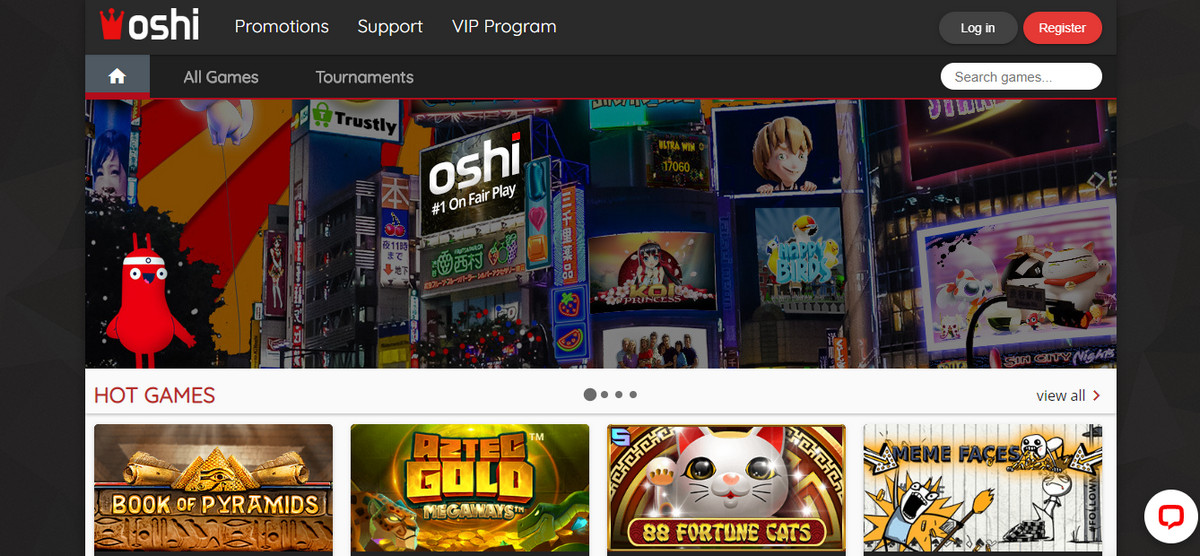Click the Oshi logo in header
Screen dimensions: 1200x556
click(x=149, y=24)
